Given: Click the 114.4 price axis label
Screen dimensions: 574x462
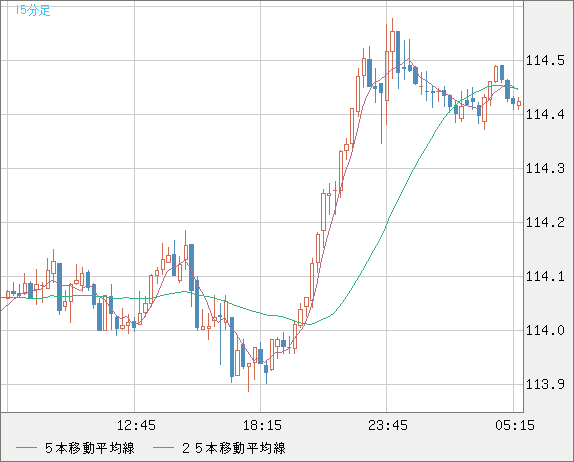Looking at the screenshot, I should click(545, 115).
